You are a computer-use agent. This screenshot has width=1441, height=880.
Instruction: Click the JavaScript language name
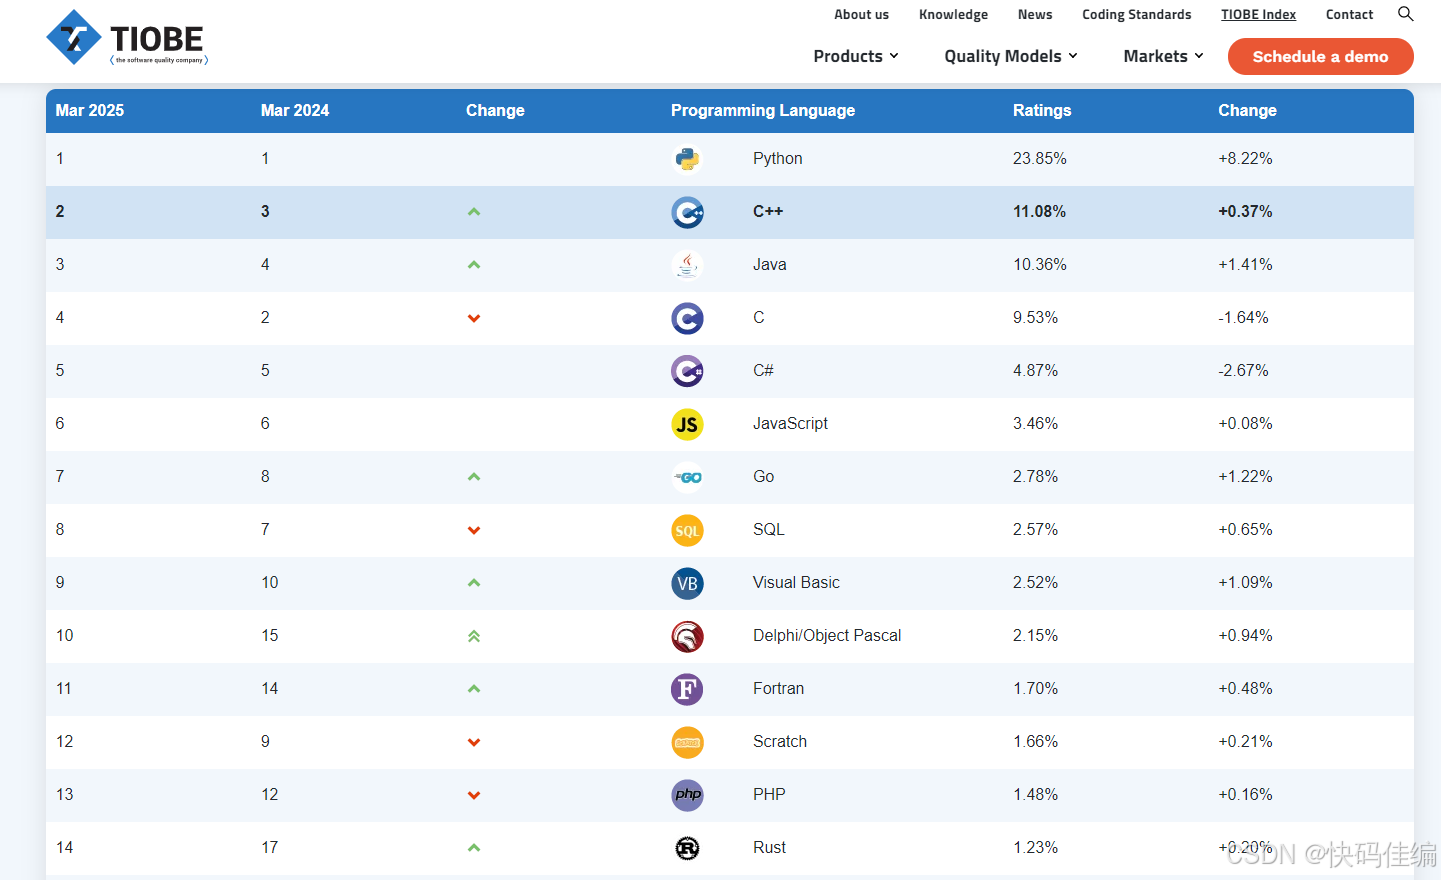[790, 423]
